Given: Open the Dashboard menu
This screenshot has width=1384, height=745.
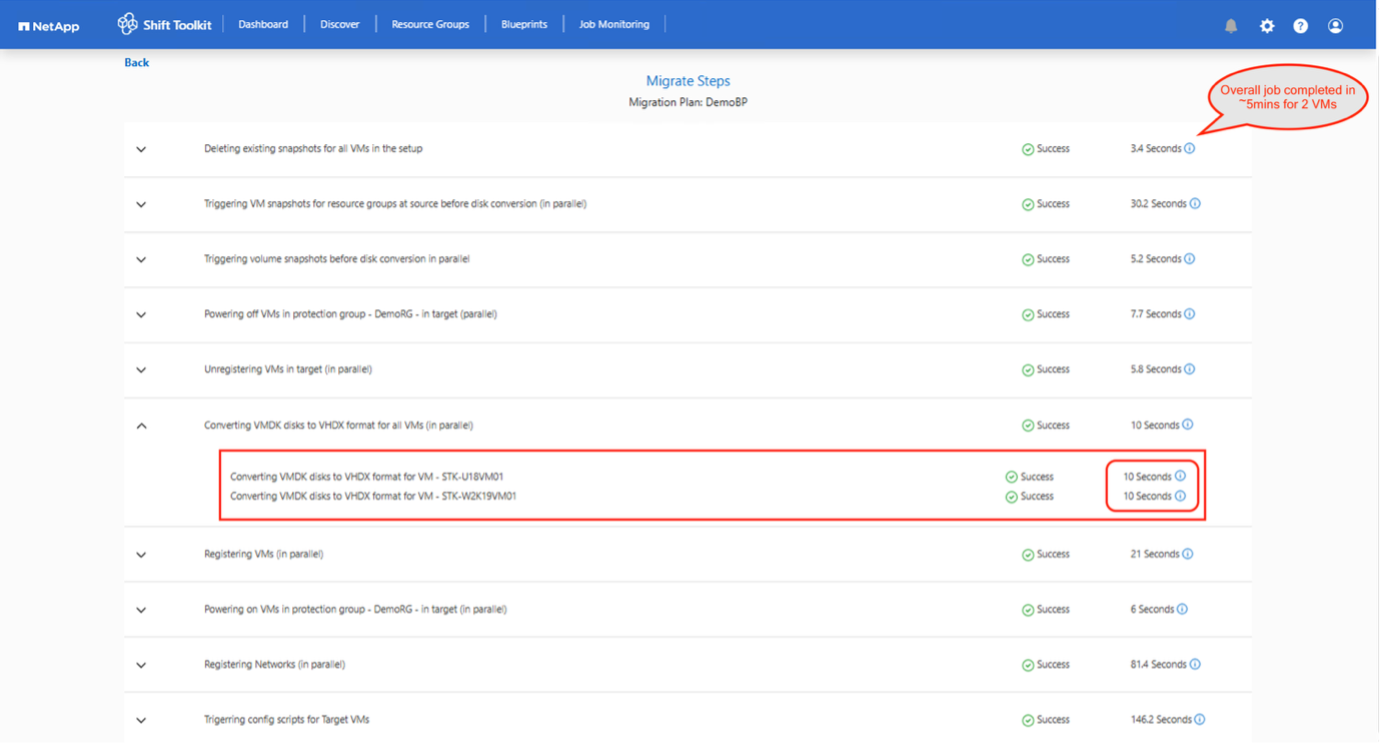Looking at the screenshot, I should click(263, 25).
